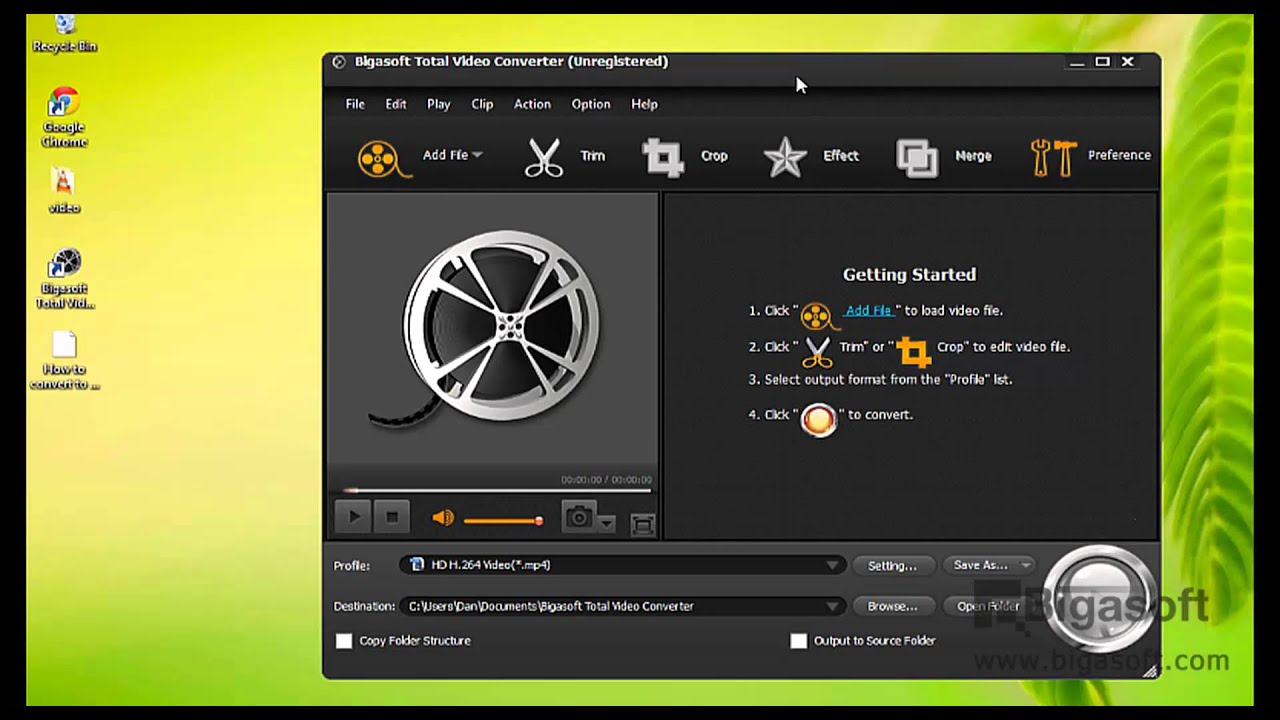Open the Preference tools icon
Screen dimensions: 1280x720
coord(1053,157)
